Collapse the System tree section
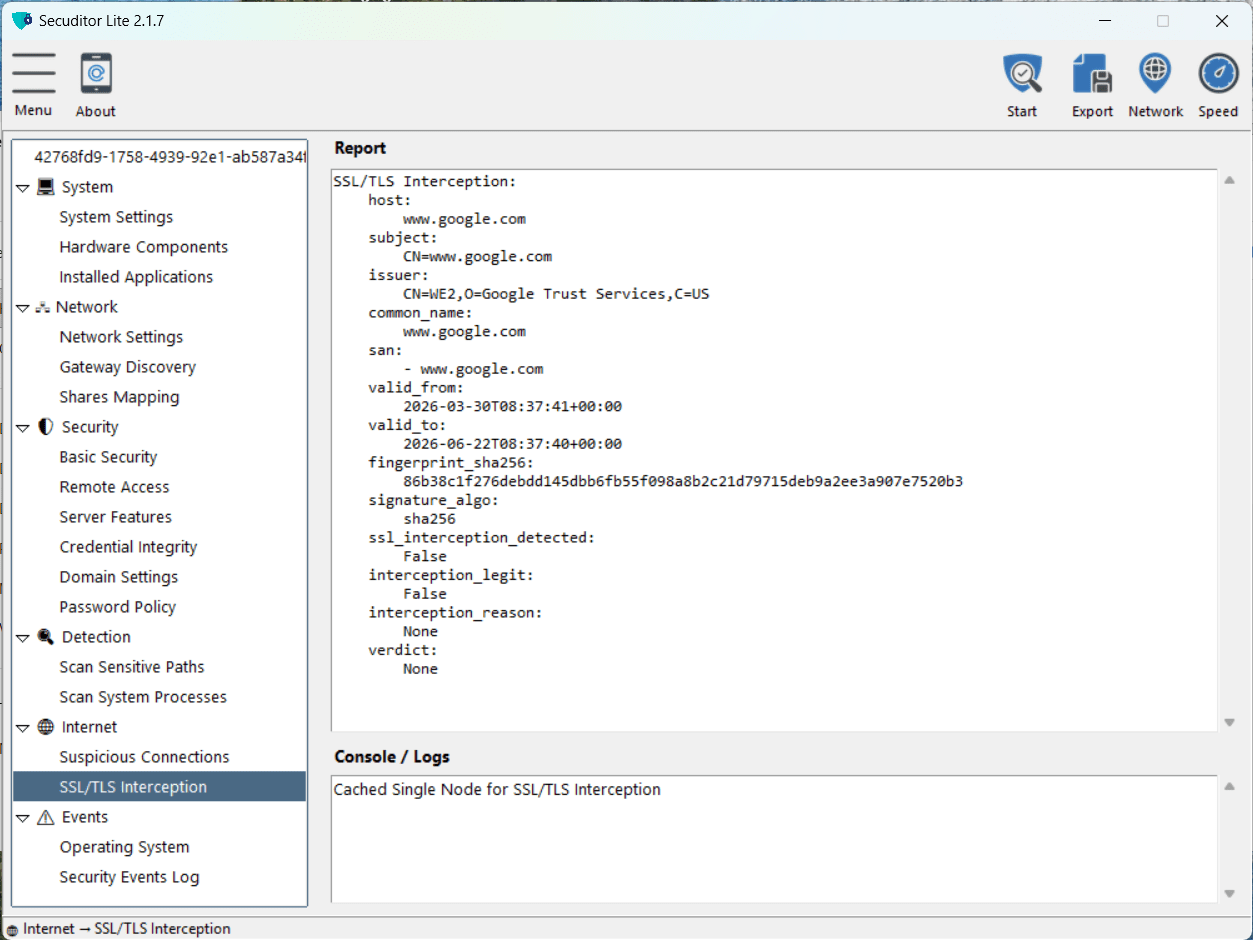 [23, 188]
